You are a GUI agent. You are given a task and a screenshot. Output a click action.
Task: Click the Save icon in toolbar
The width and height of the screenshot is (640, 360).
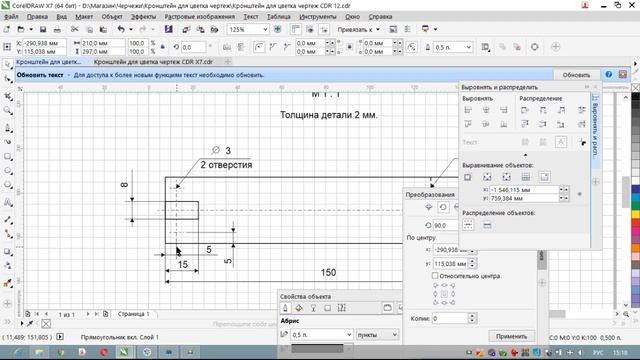[x=43, y=29]
